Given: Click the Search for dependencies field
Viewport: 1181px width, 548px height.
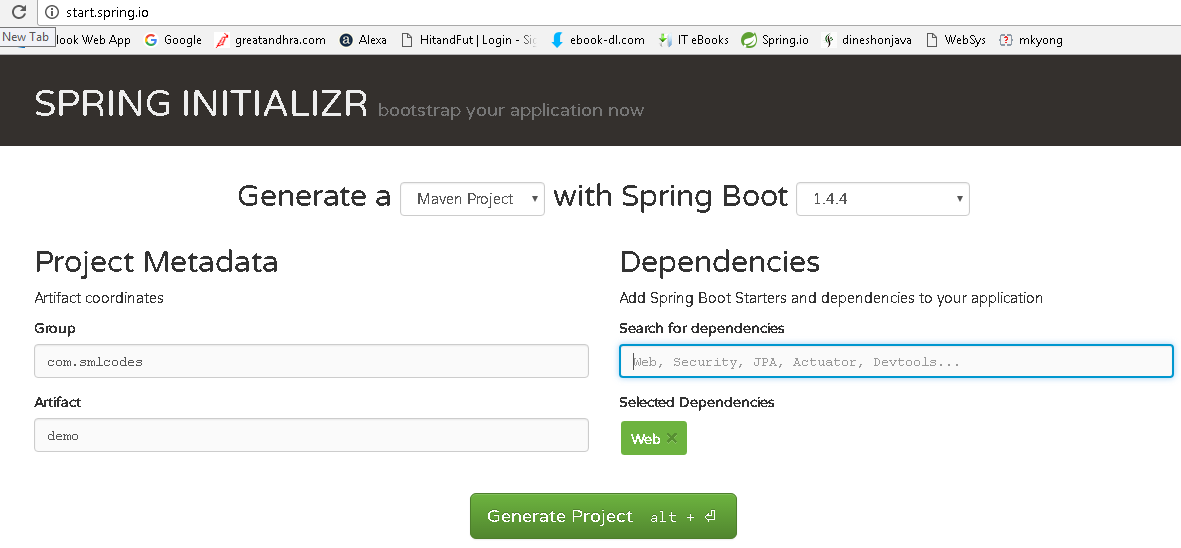Looking at the screenshot, I should point(895,361).
